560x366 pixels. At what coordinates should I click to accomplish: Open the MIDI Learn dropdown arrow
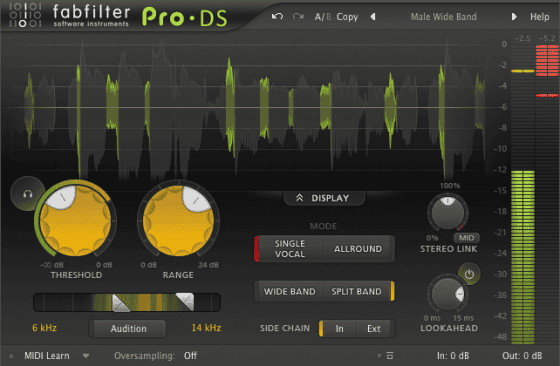coord(86,356)
